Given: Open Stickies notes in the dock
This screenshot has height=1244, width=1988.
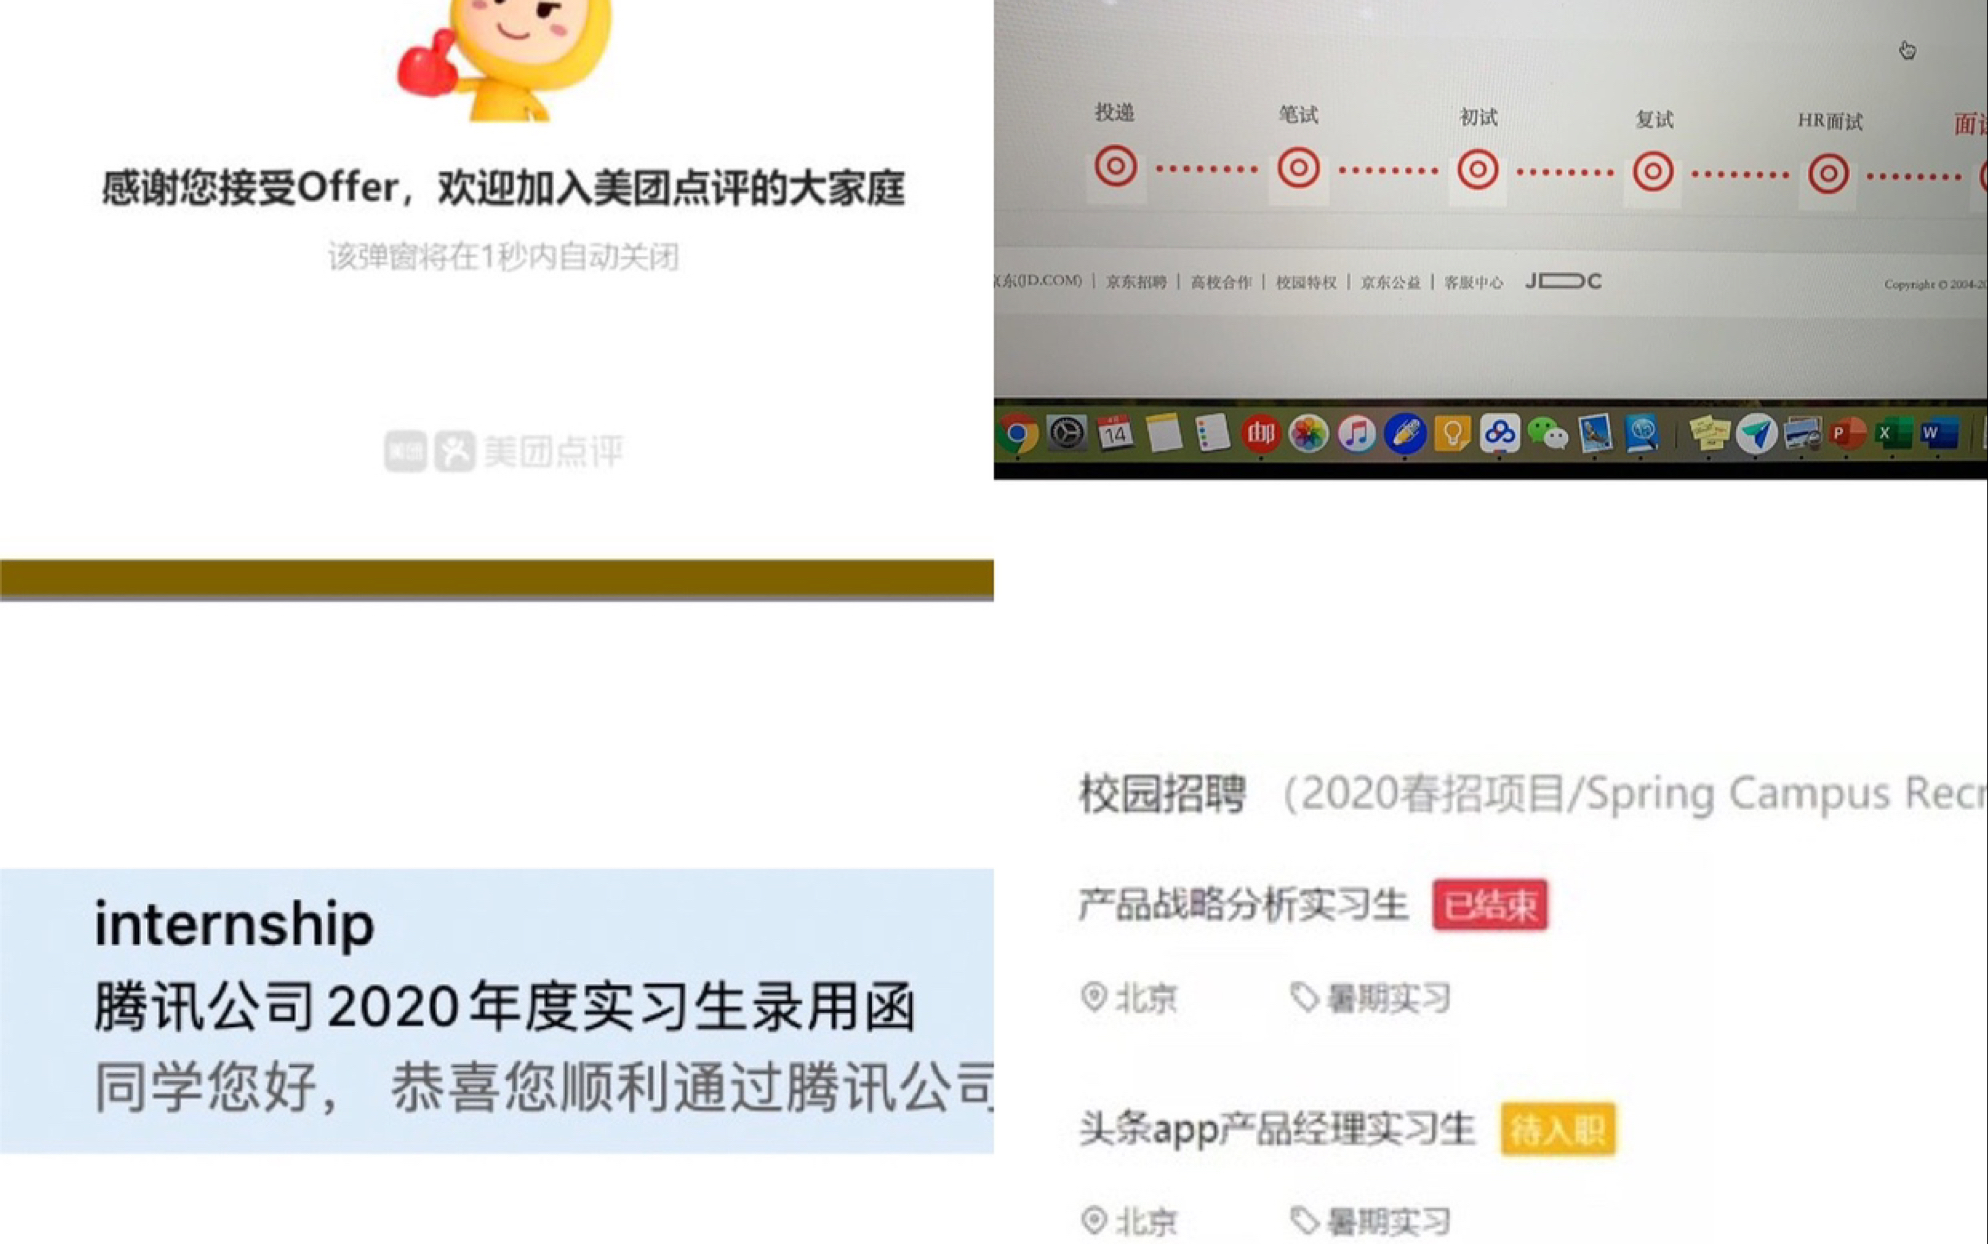Looking at the screenshot, I should click(1709, 434).
